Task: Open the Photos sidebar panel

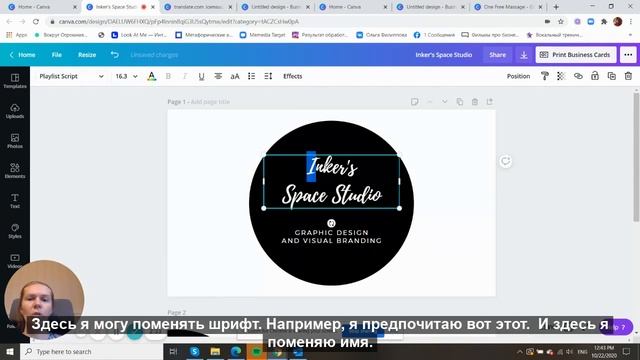Action: pos(15,141)
